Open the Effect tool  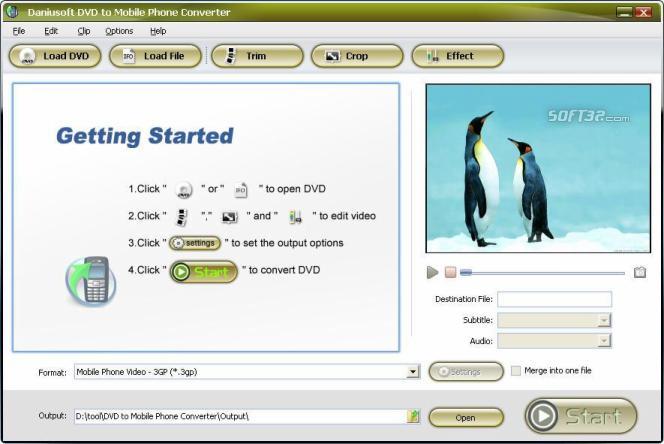458,56
